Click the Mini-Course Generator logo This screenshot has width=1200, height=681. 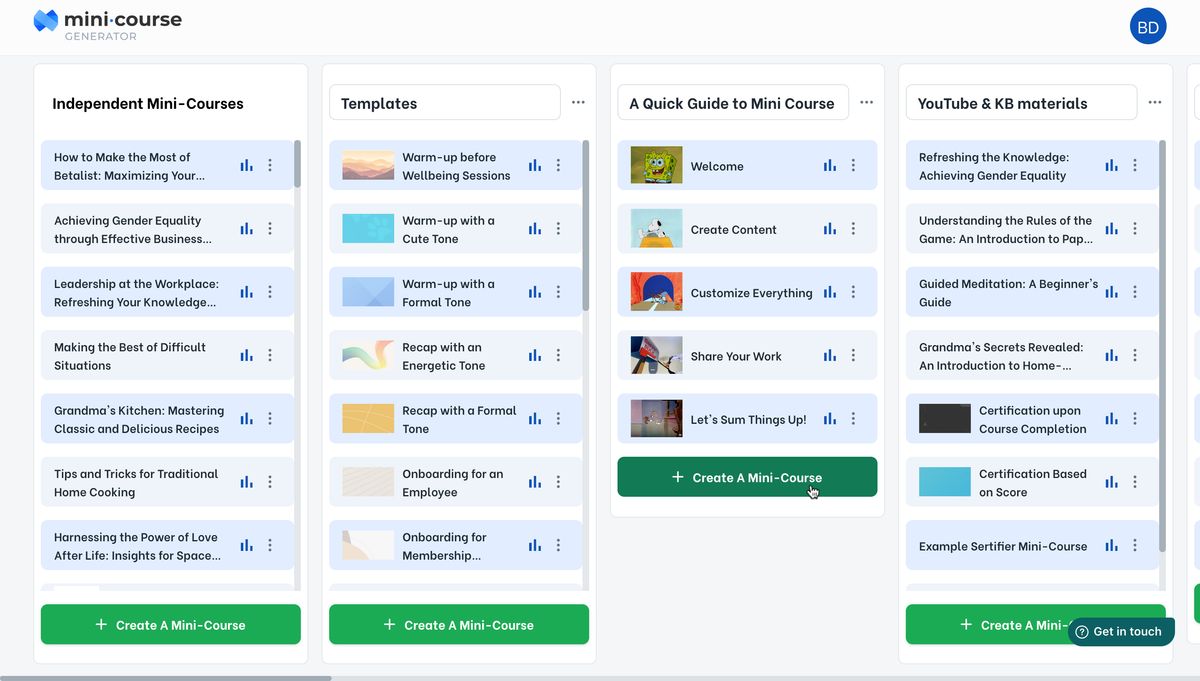coord(107,25)
